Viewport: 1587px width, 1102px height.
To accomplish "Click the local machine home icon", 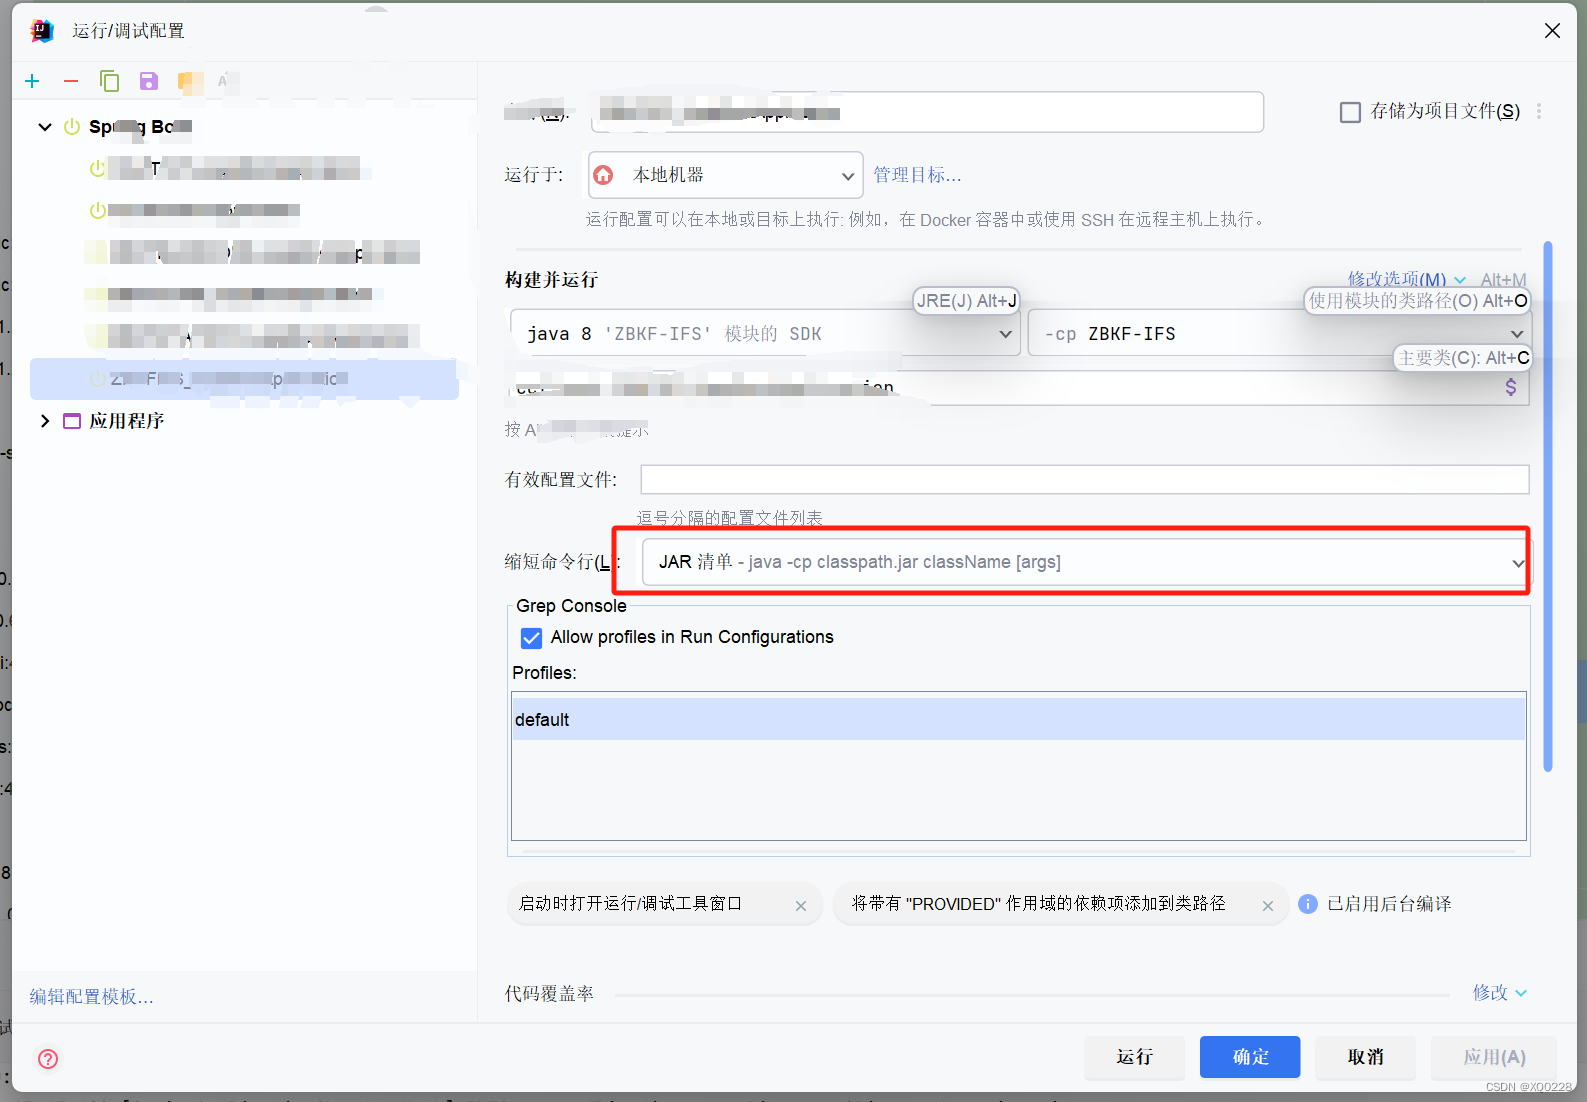I will click(604, 175).
